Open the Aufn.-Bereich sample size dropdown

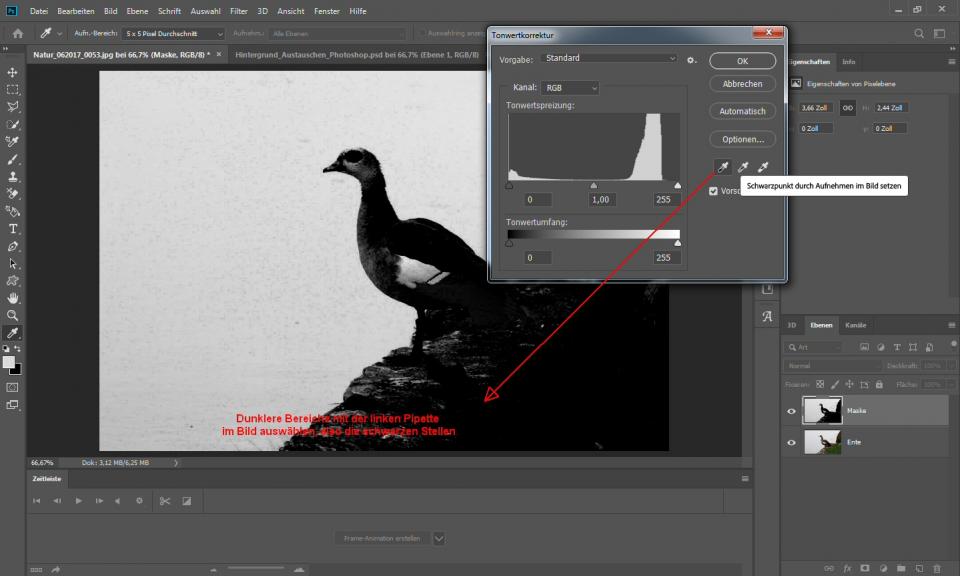(x=174, y=33)
